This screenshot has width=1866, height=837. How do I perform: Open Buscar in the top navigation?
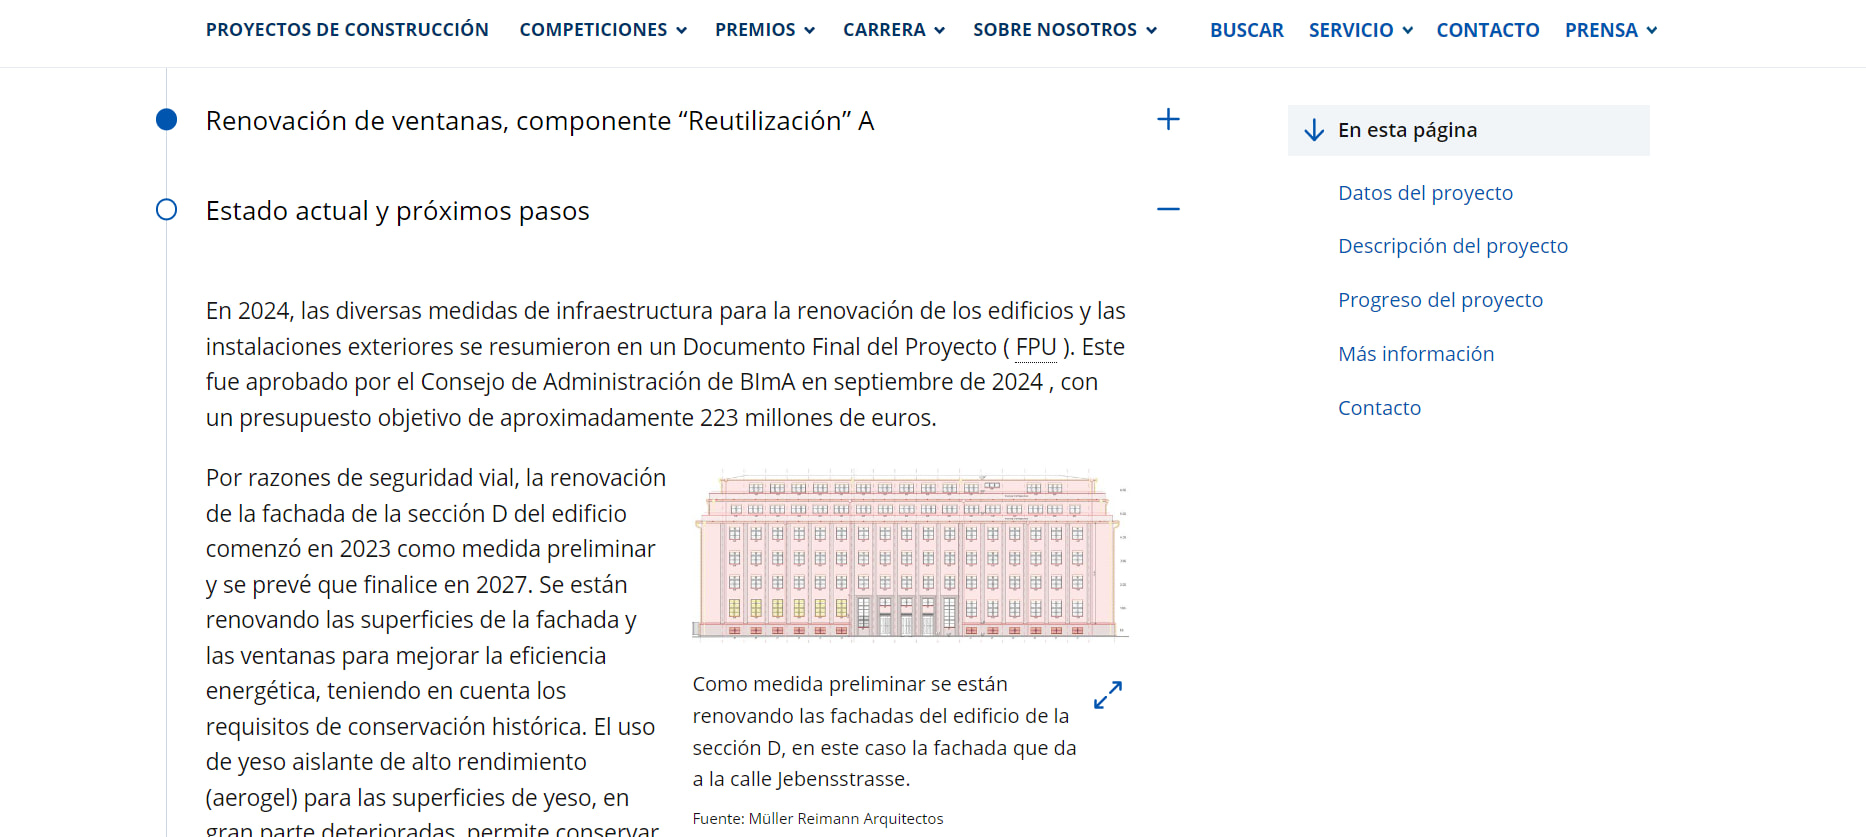[1246, 30]
